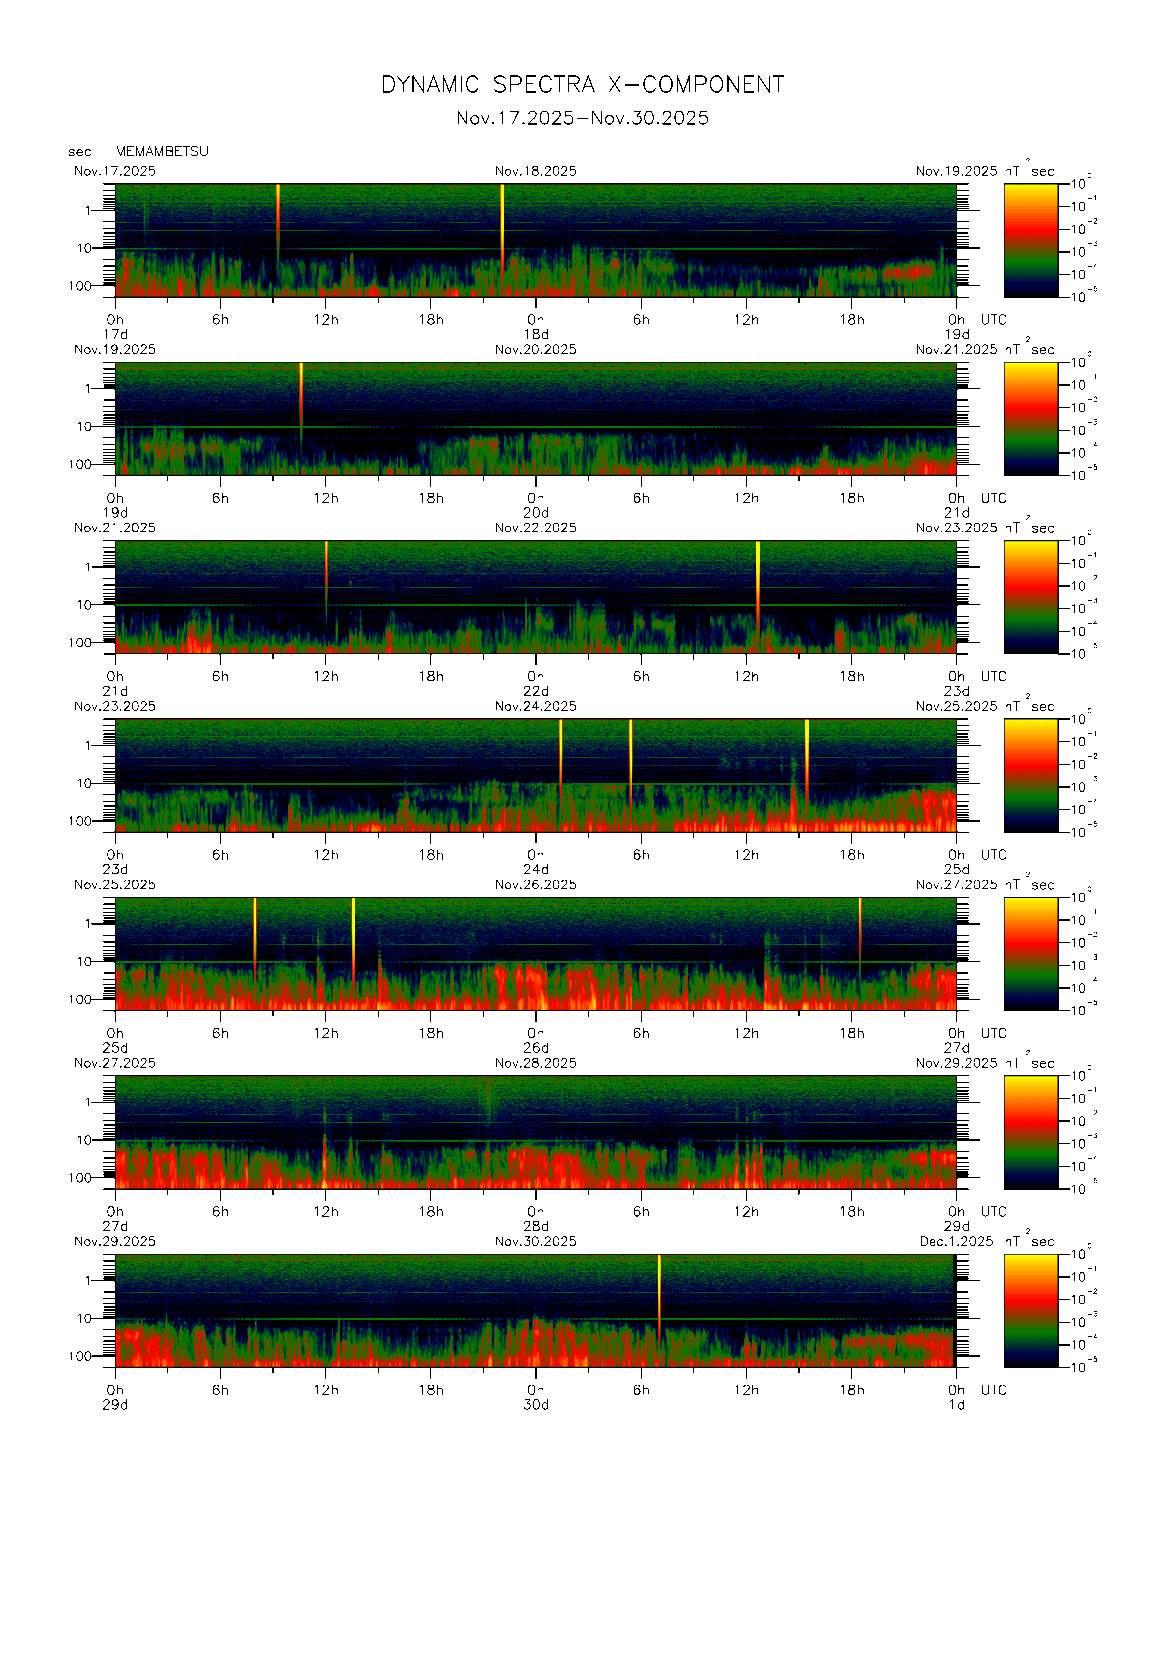Screen dimensions: 1165x1679
Task: Click the sixth spectrogram panel with no spikes
Action: click(535, 1132)
